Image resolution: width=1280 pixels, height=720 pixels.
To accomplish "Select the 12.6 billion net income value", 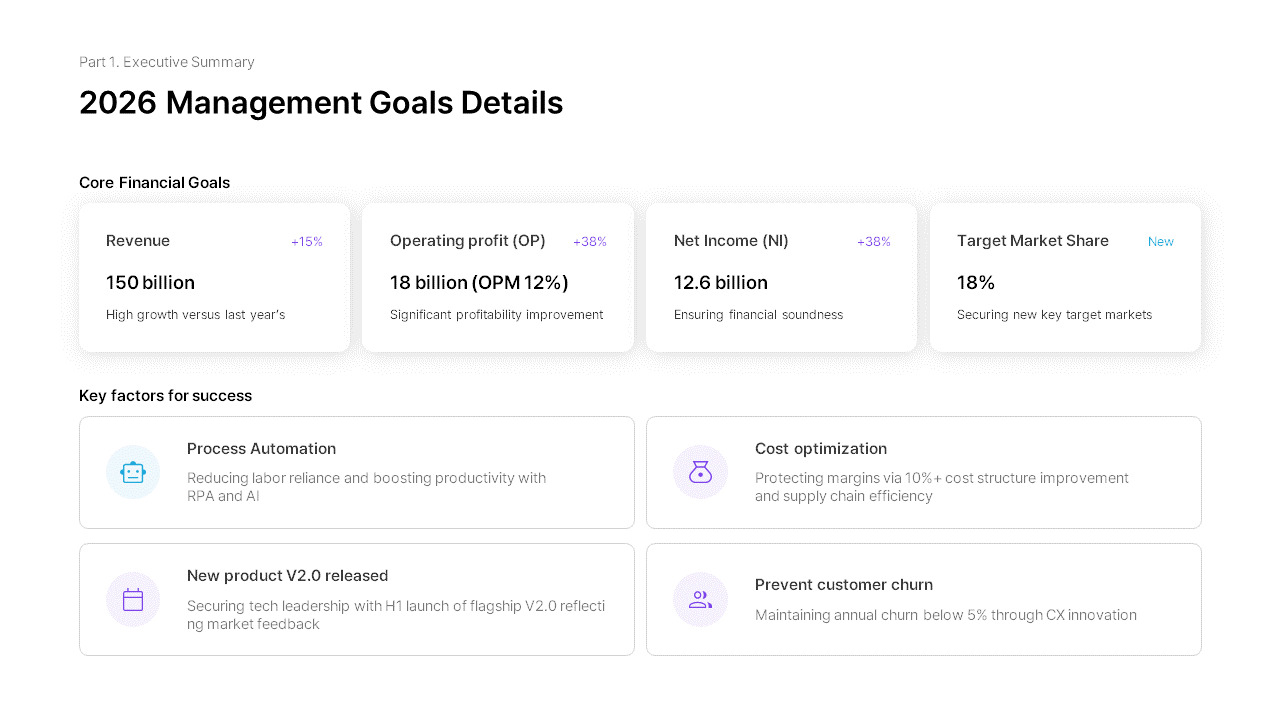I will coord(721,283).
